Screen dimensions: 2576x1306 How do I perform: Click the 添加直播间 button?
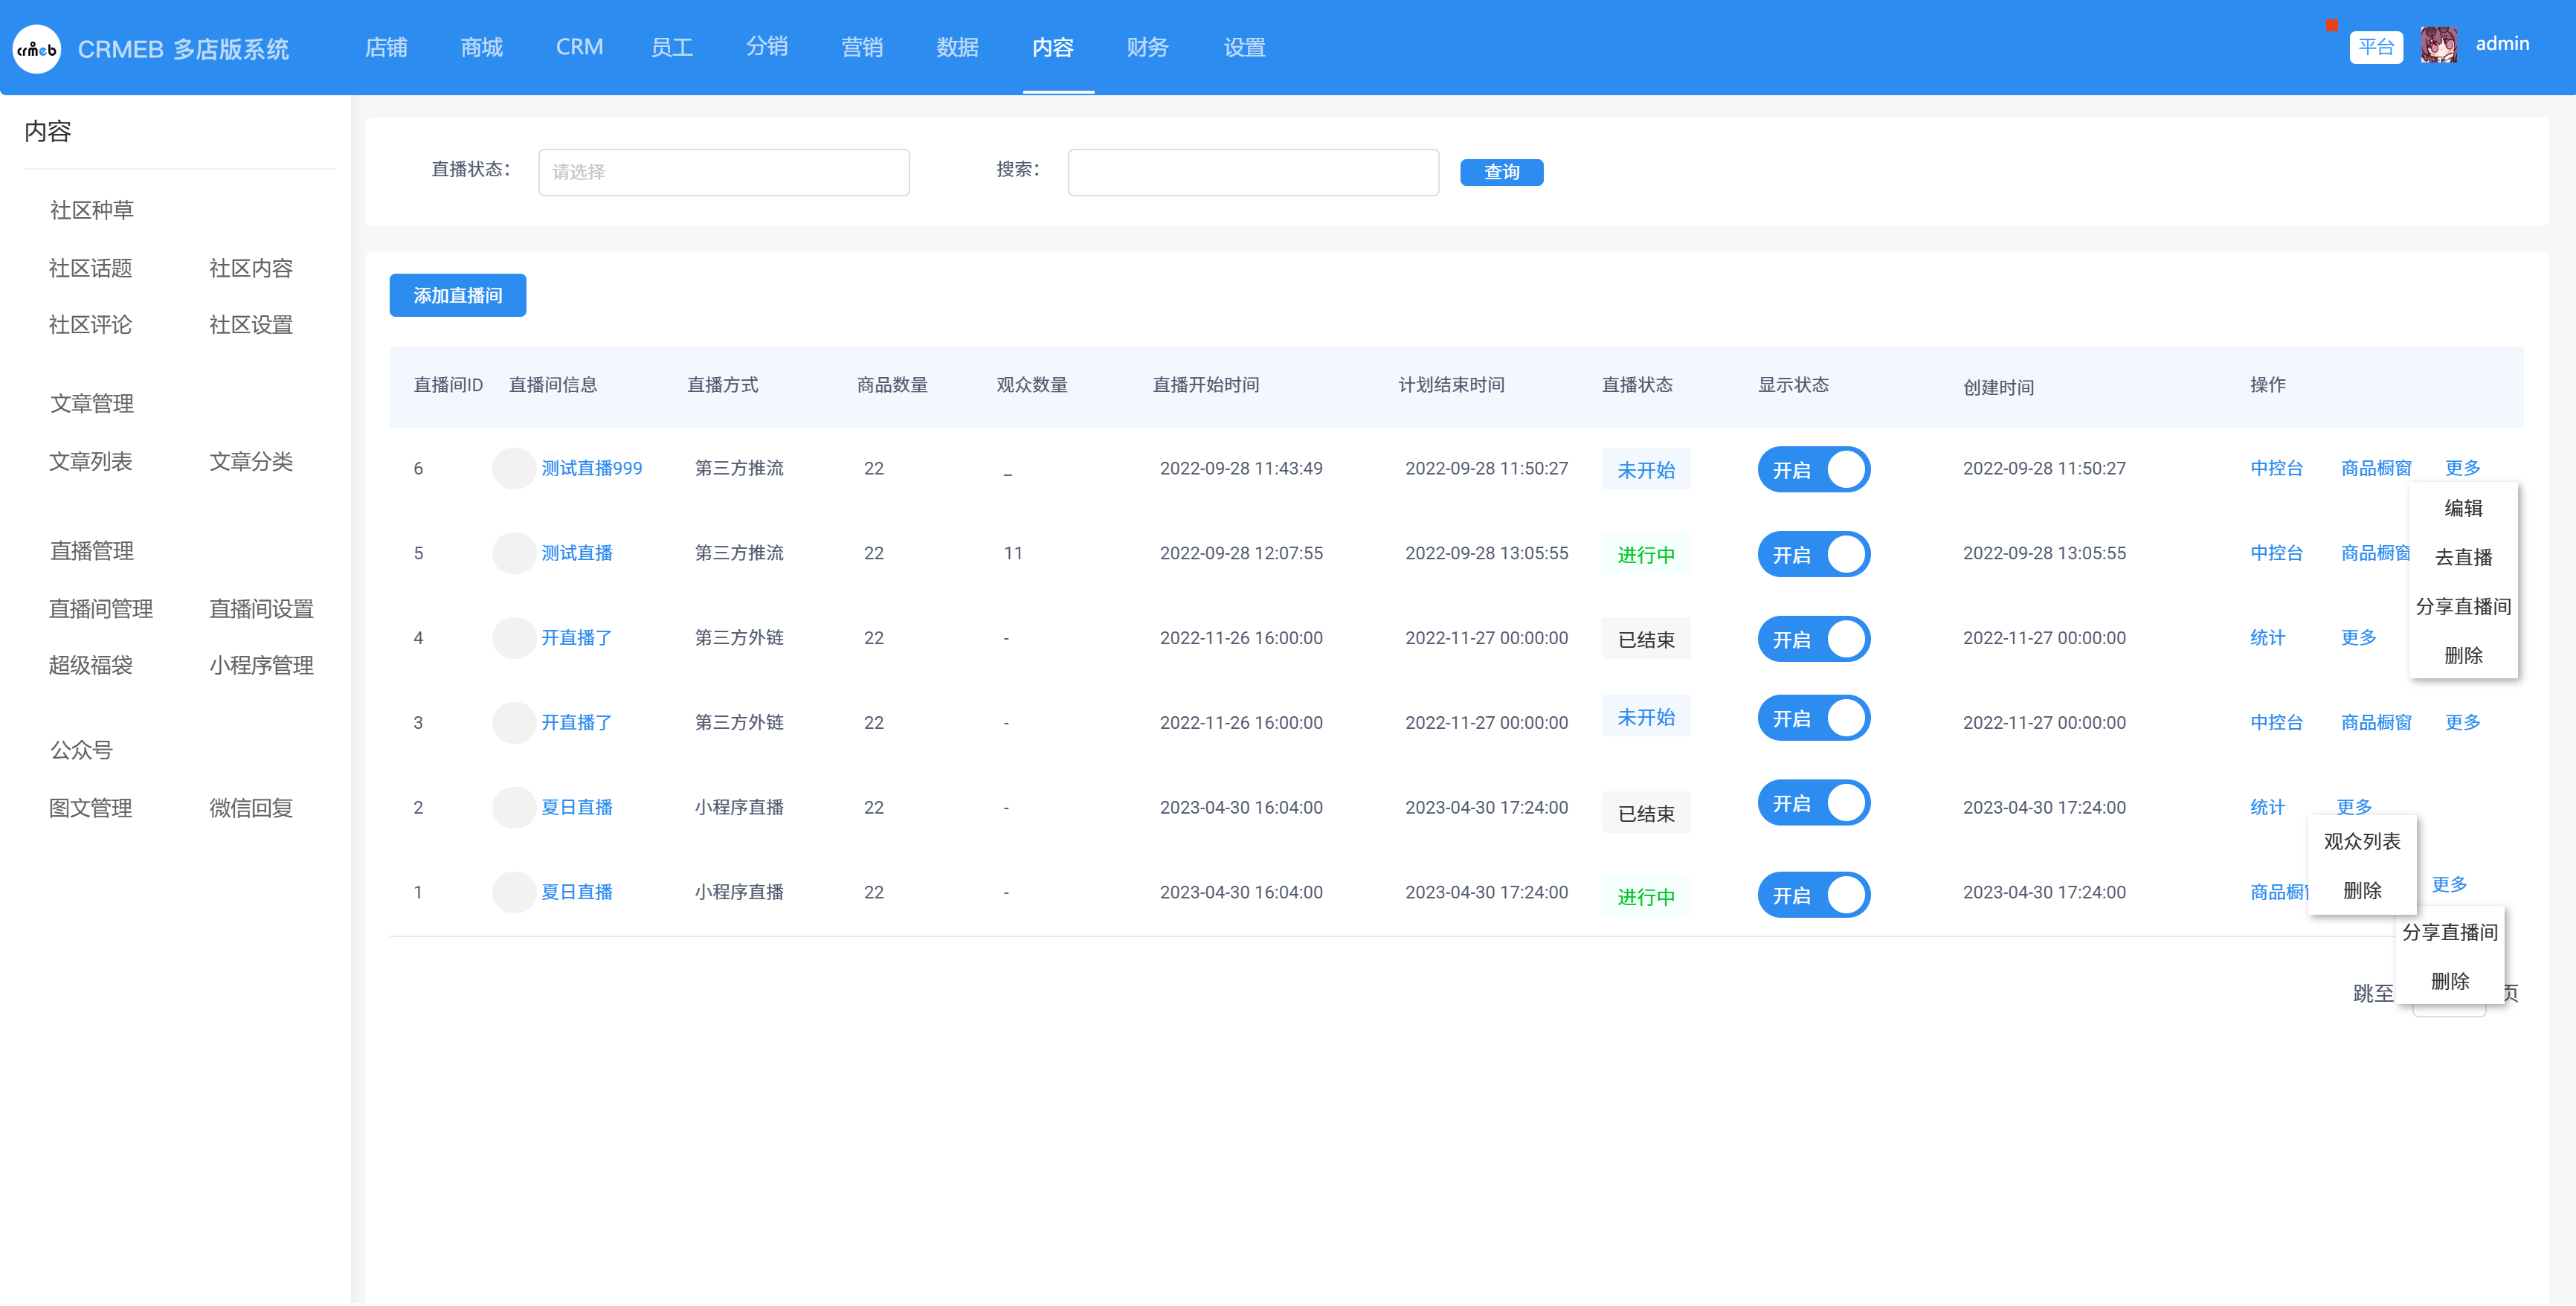[457, 295]
